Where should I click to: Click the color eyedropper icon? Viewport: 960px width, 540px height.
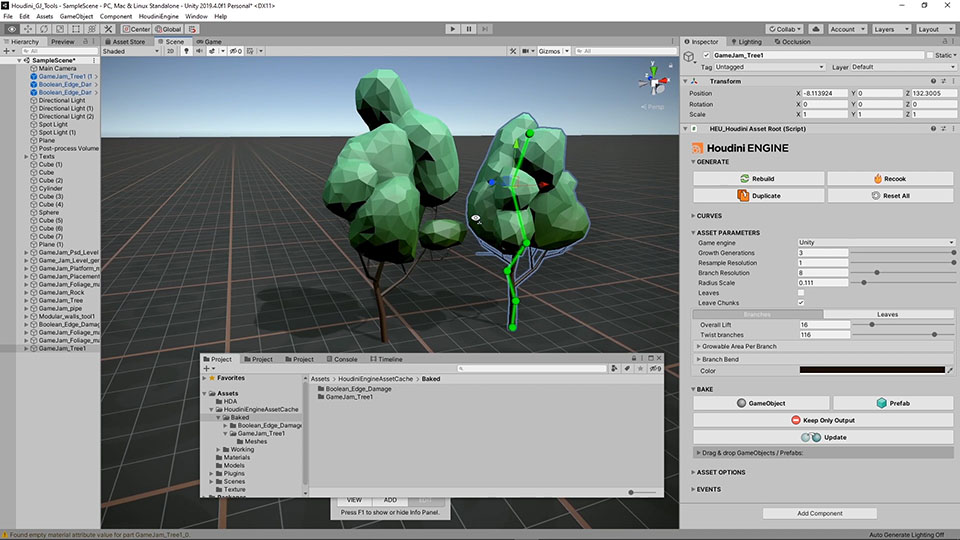pyautogui.click(x=950, y=370)
